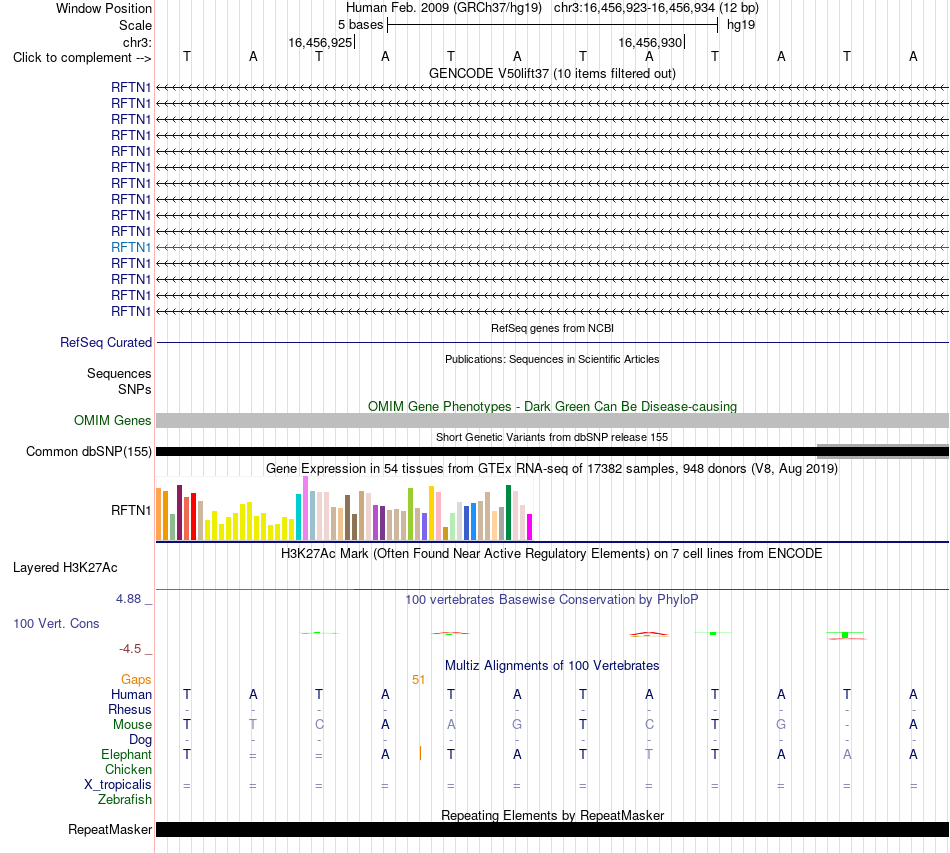
Task: Click the gray-outlined variant at dbSNP bar's right end
Action: (x=883, y=451)
